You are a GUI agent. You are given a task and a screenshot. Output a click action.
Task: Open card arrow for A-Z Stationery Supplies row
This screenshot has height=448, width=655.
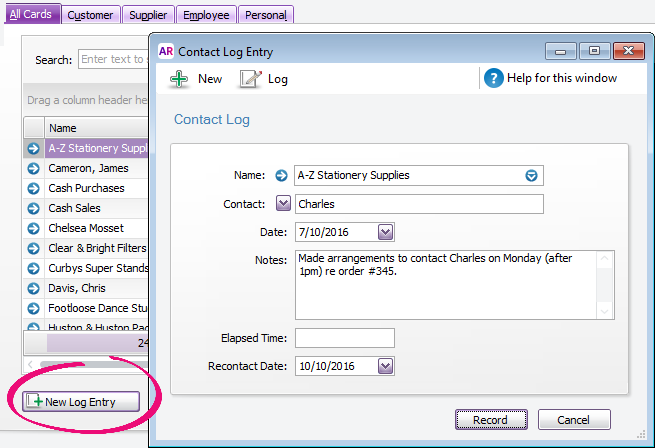[x=33, y=148]
